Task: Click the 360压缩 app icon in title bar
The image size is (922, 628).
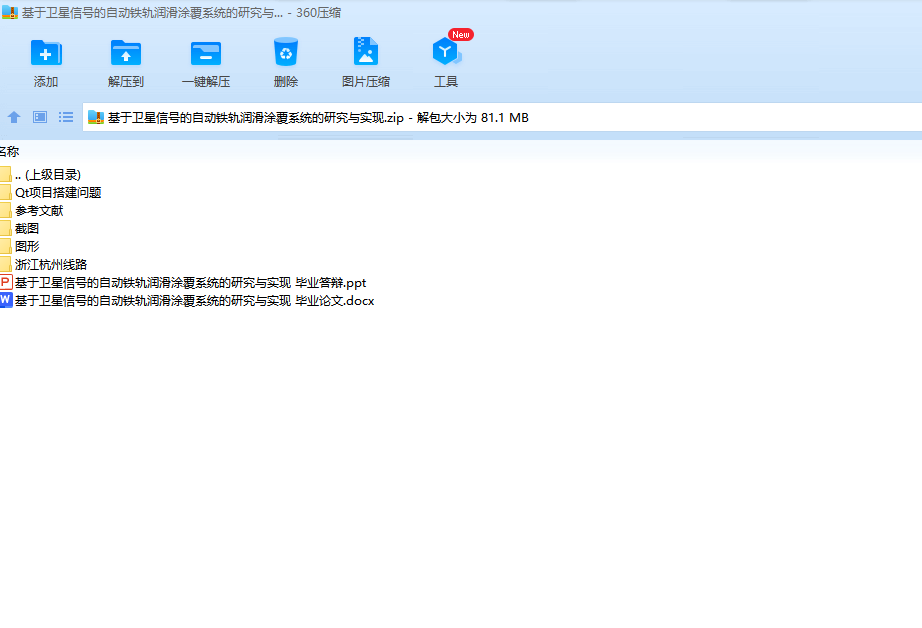Action: pos(10,12)
